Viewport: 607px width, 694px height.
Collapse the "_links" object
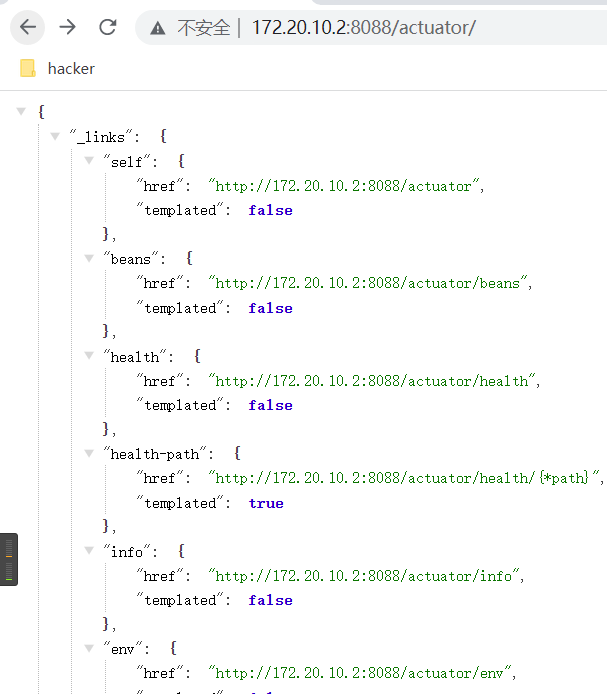(x=55, y=136)
